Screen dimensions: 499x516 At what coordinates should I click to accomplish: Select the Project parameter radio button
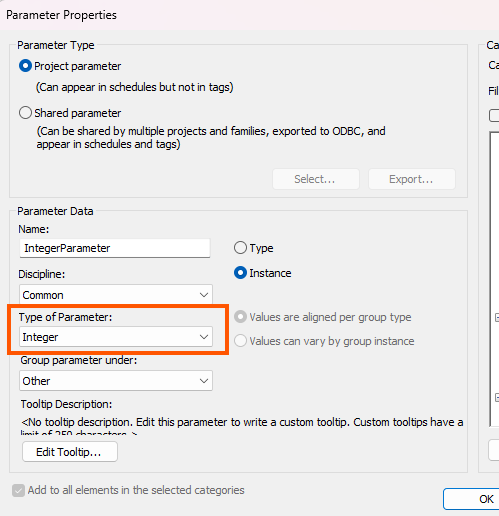(x=25, y=66)
